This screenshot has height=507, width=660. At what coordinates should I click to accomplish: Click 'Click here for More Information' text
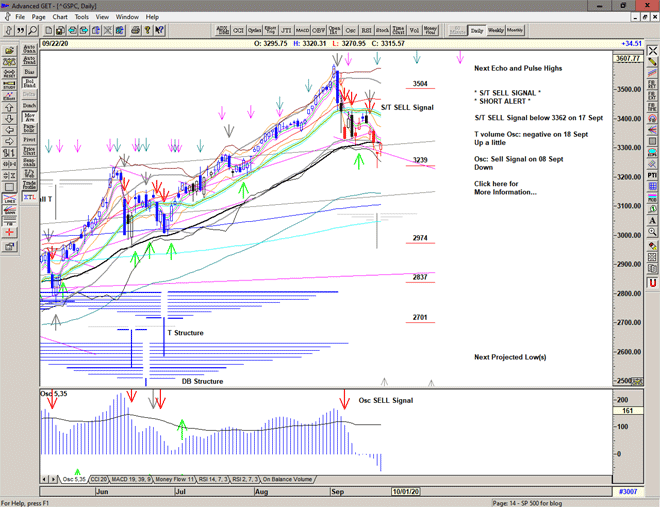[x=505, y=188]
